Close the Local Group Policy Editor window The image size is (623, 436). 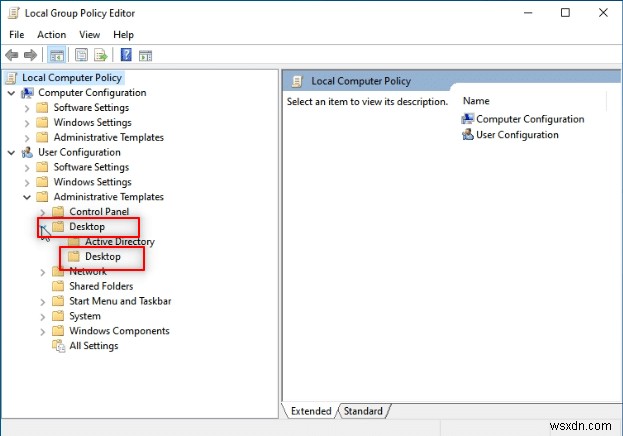coord(603,13)
